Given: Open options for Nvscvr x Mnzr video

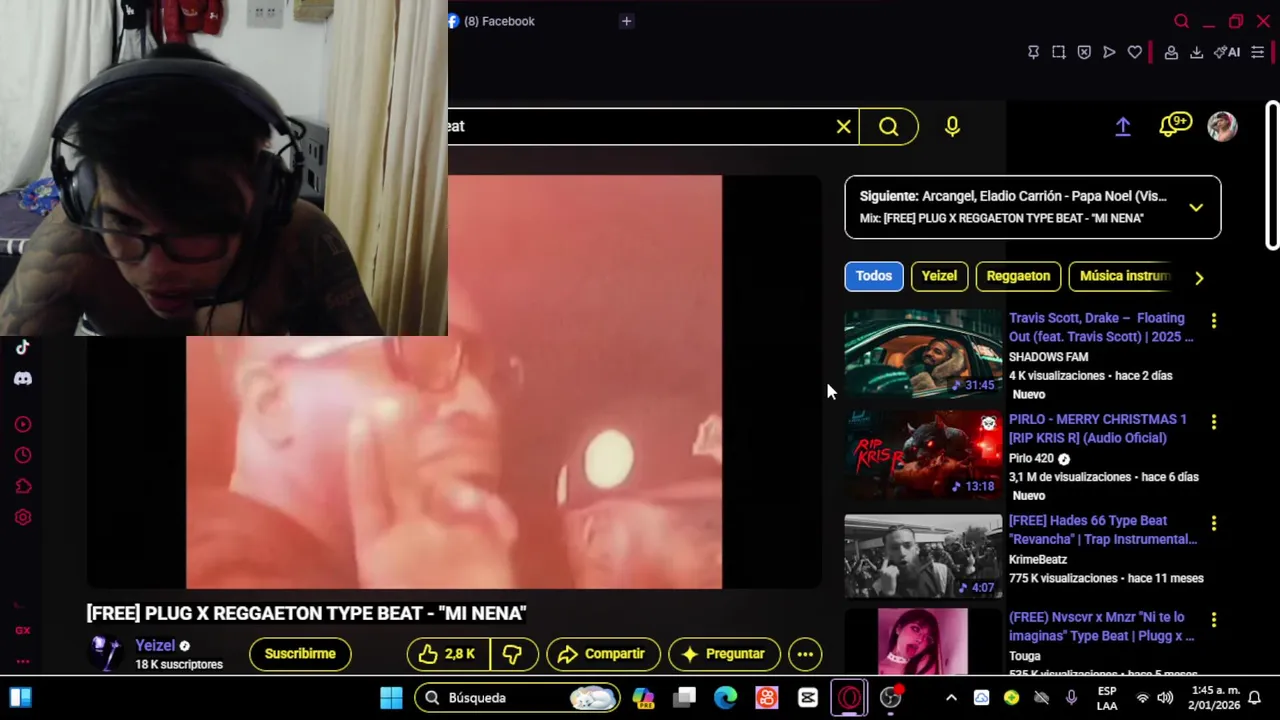Looking at the screenshot, I should (1214, 620).
